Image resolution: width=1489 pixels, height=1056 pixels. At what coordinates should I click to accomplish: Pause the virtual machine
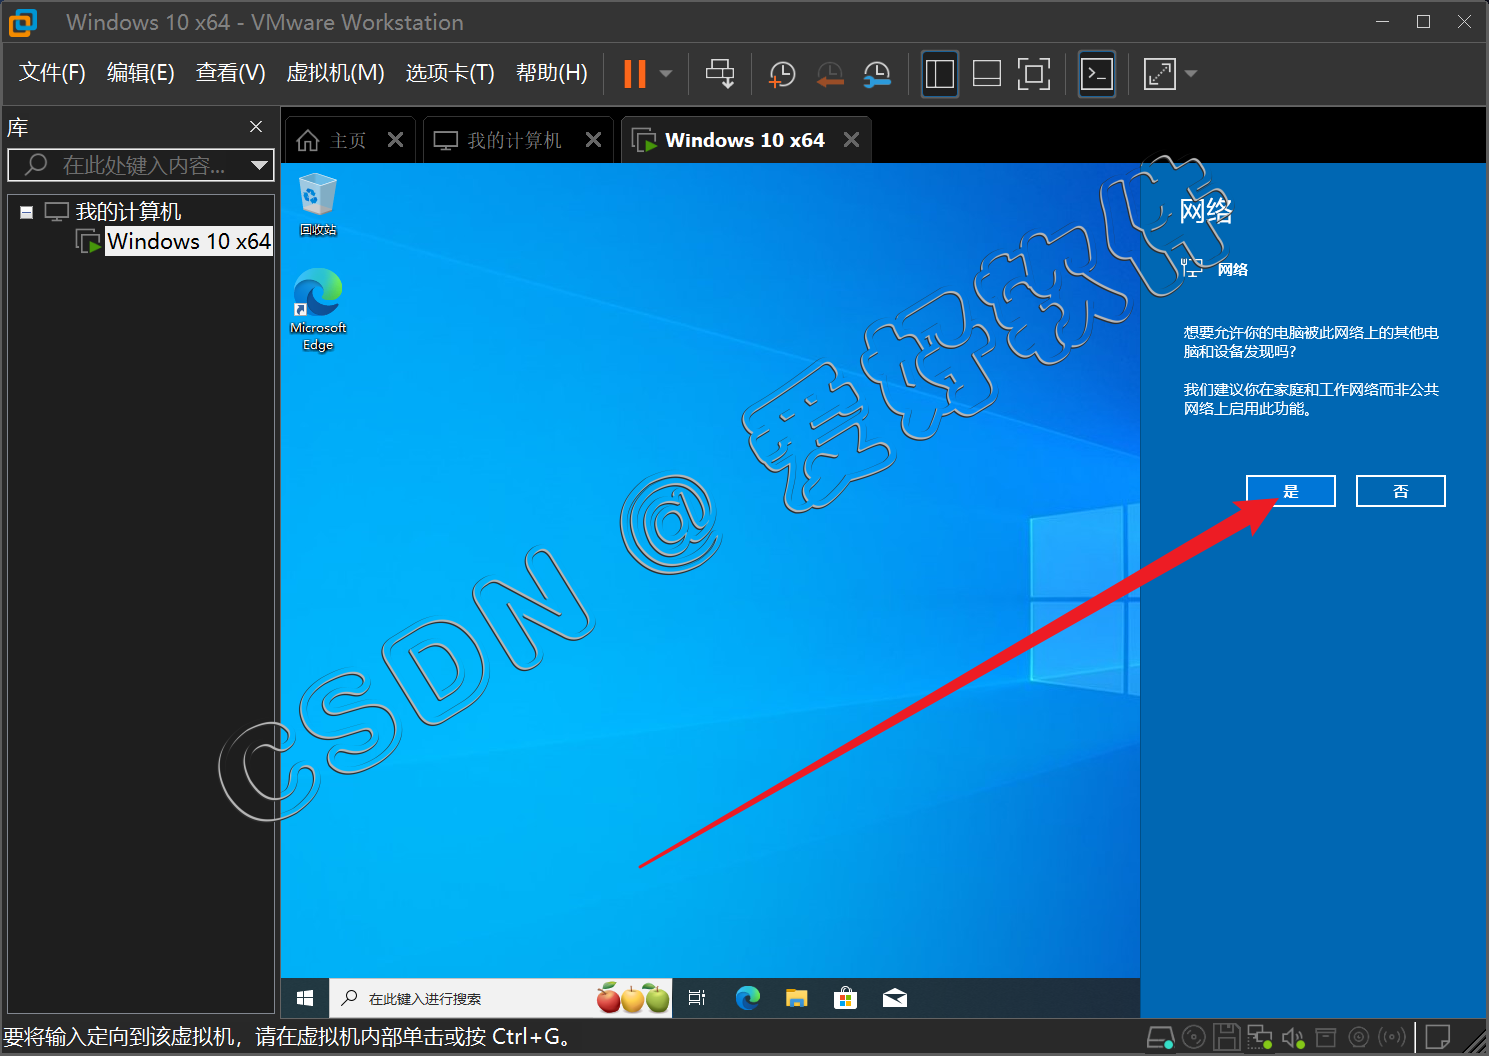[635, 74]
